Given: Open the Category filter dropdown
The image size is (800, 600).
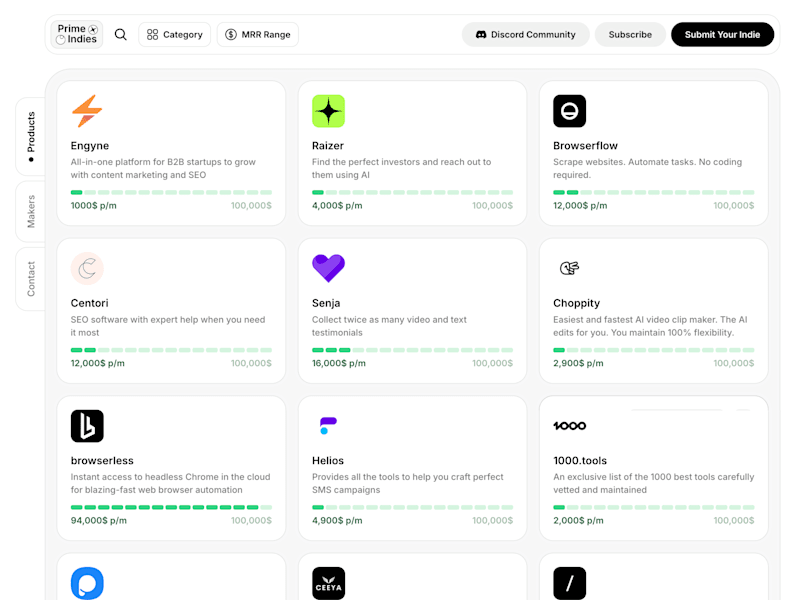Looking at the screenshot, I should [174, 34].
